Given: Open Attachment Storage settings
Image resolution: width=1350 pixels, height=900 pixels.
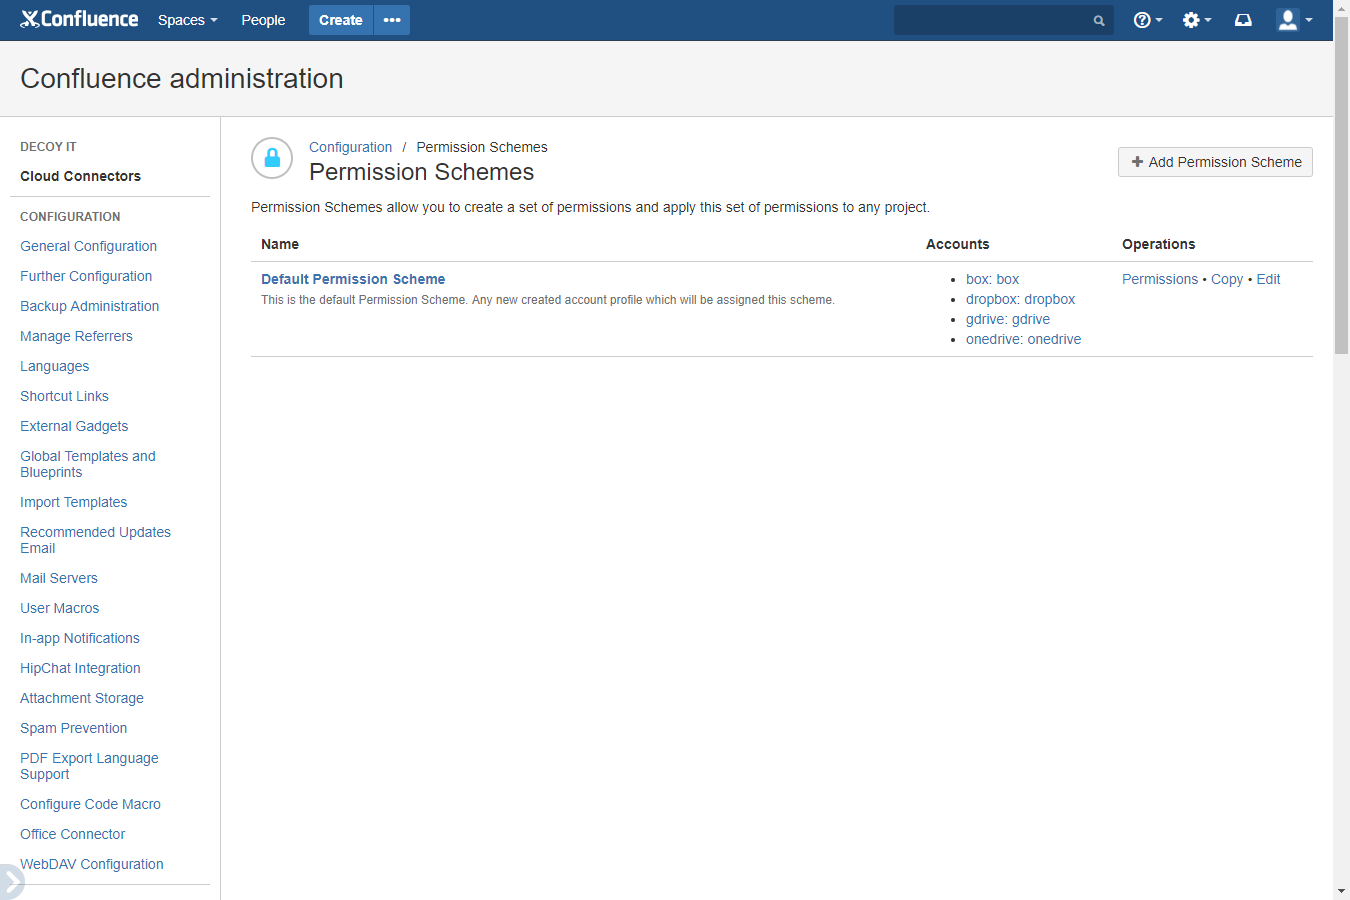Looking at the screenshot, I should (82, 698).
